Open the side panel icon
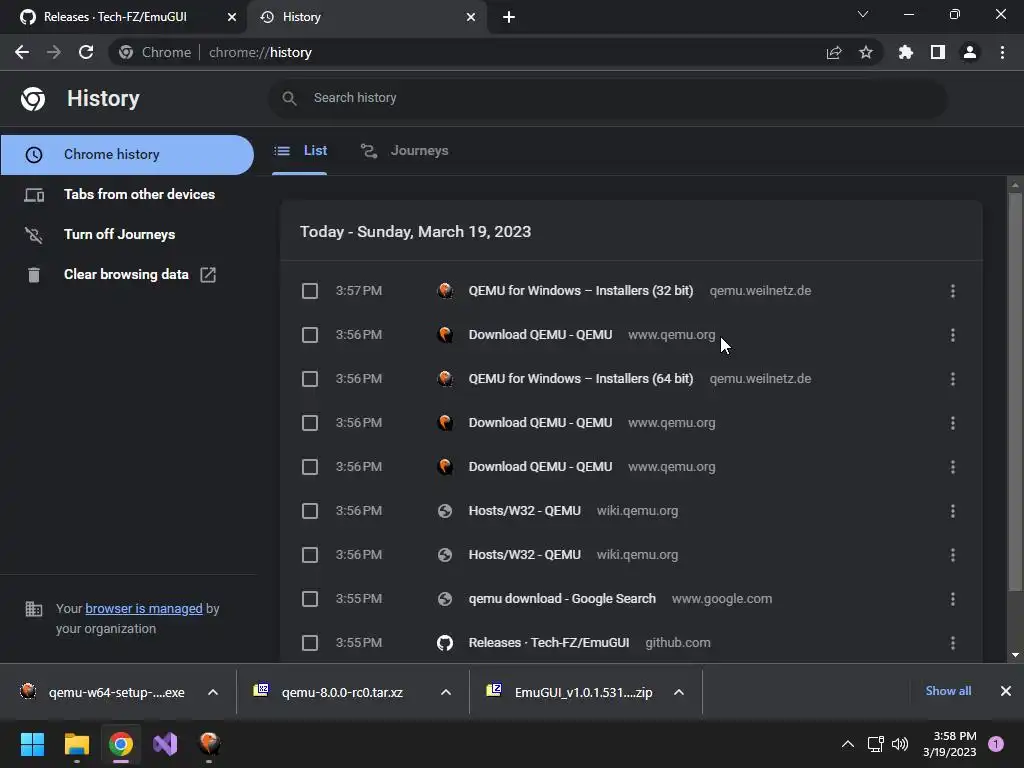The width and height of the screenshot is (1024, 768). point(938,52)
